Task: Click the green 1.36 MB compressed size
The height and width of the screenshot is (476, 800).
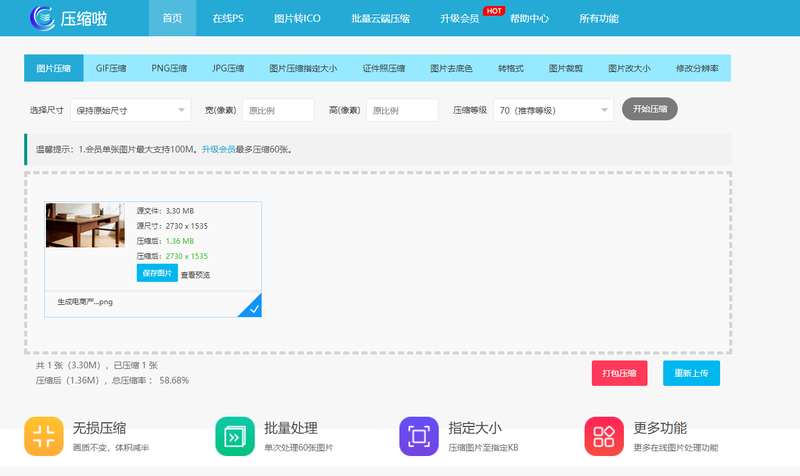Action: 180,241
